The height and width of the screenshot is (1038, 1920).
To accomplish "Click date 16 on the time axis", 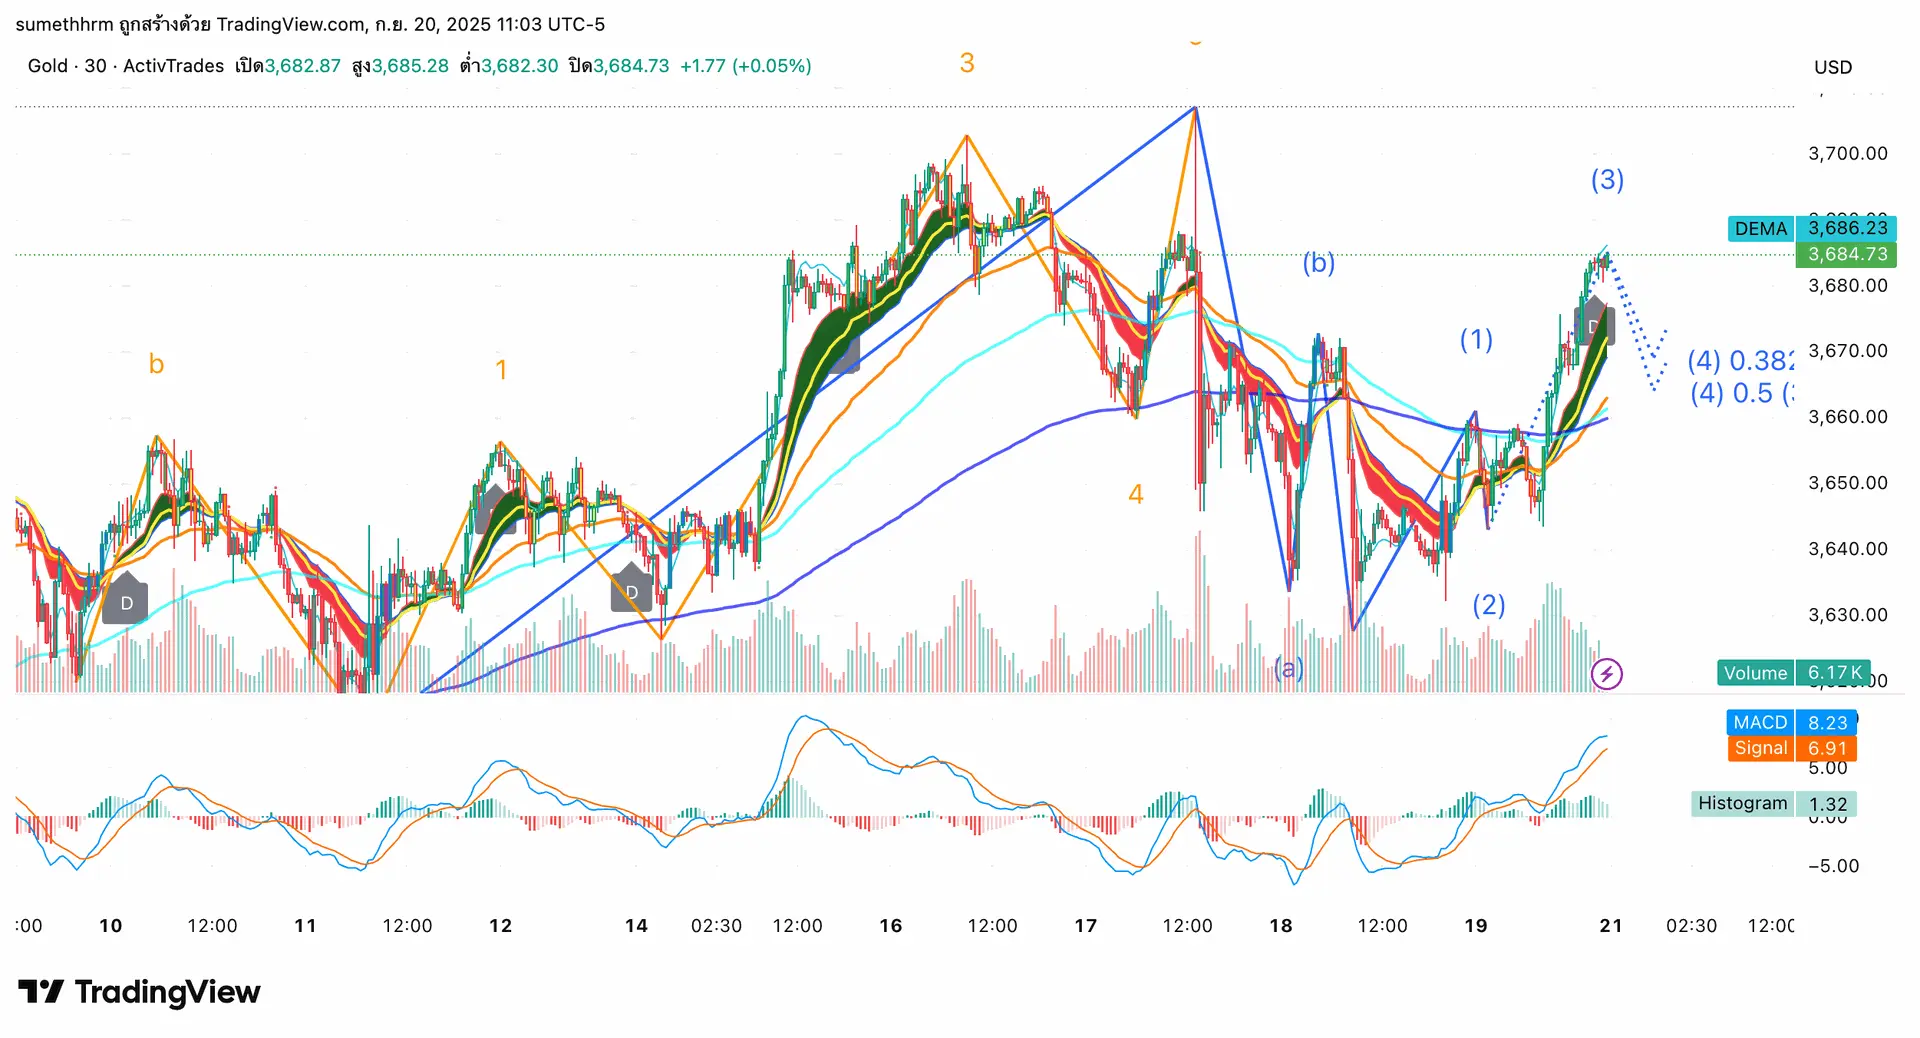I will pyautogui.click(x=890, y=926).
